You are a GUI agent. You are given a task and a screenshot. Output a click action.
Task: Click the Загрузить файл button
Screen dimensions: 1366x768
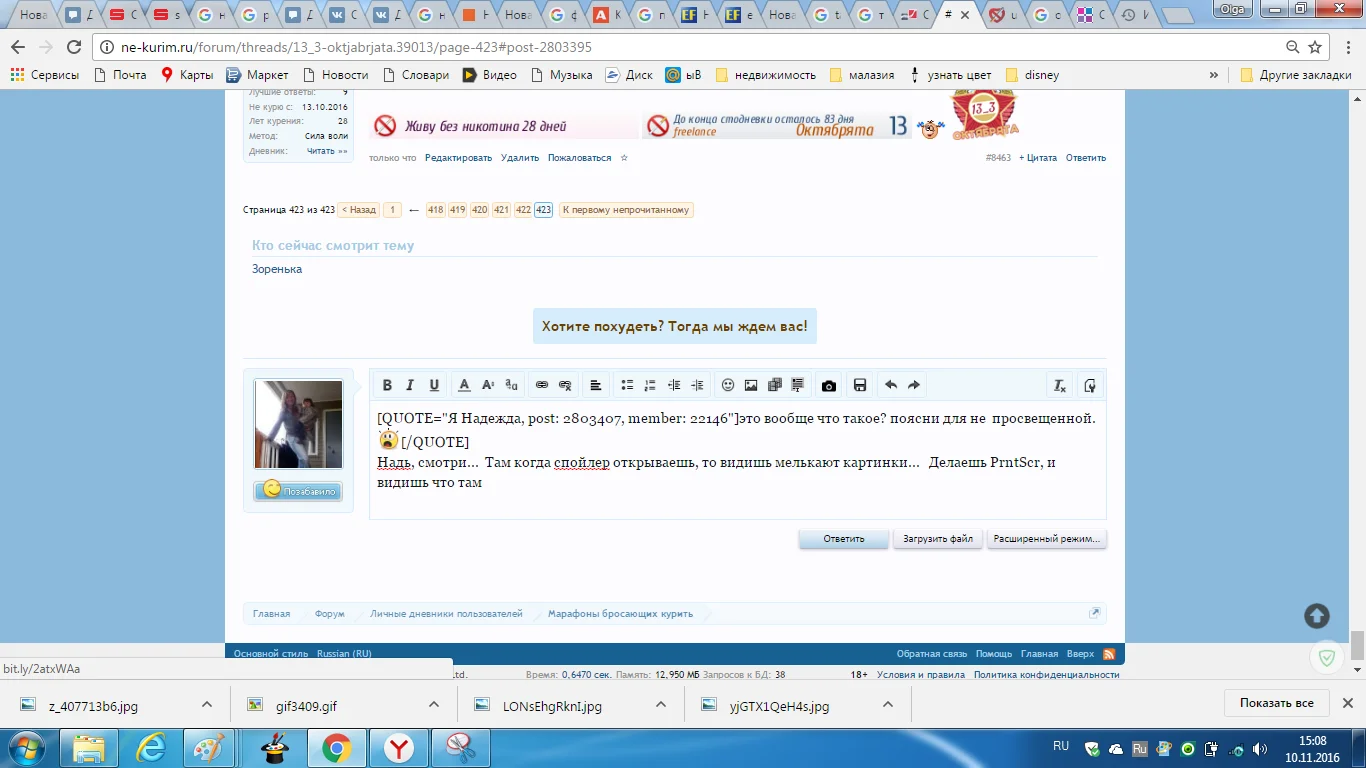coord(937,539)
